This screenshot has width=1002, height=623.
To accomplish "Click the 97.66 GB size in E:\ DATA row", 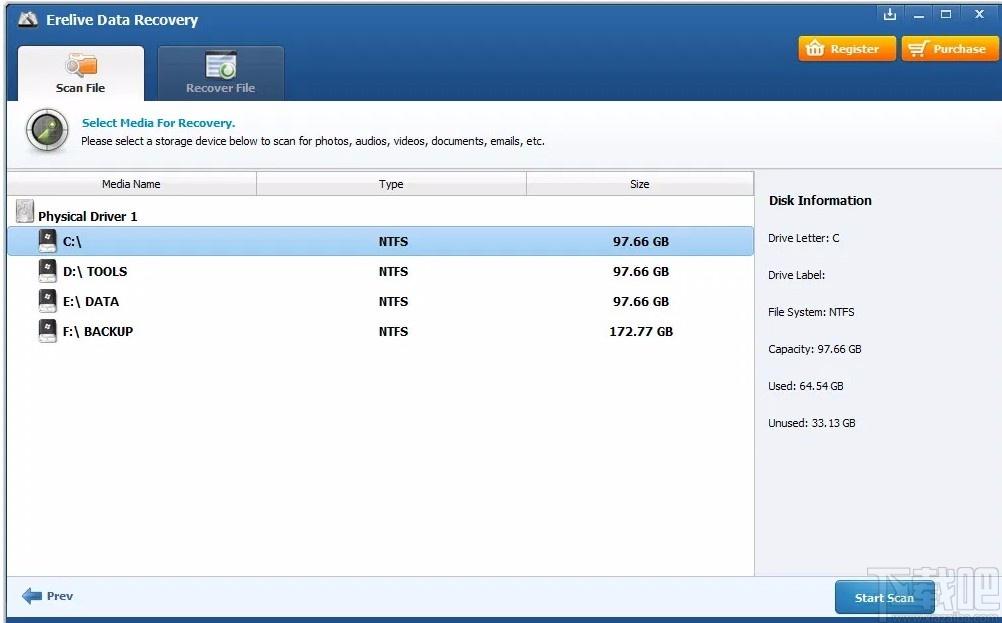I will pyautogui.click(x=641, y=302).
